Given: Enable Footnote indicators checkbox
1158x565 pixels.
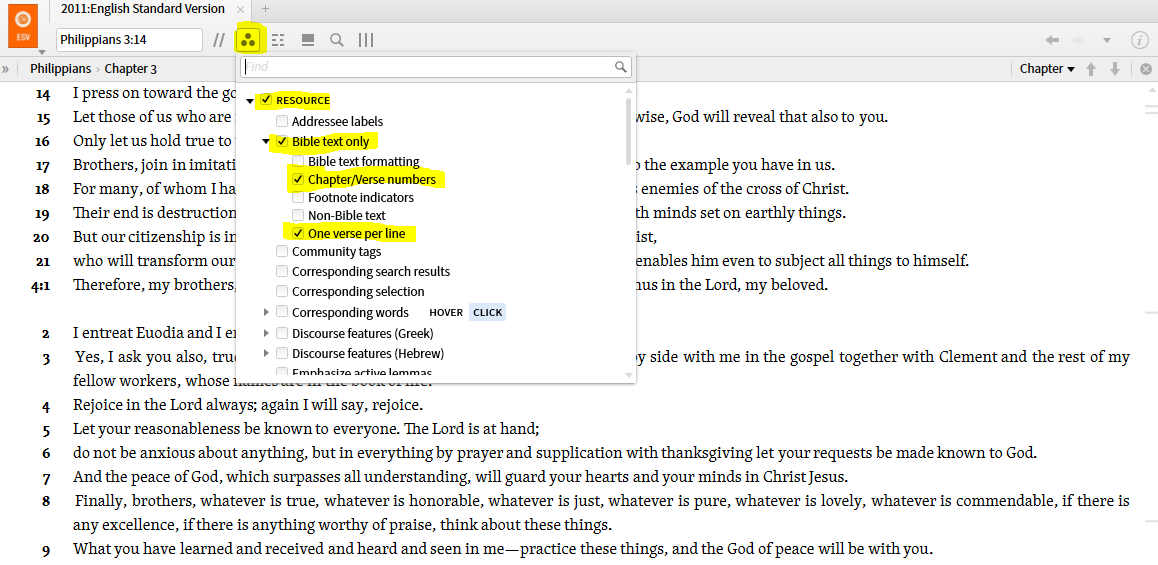Looking at the screenshot, I should click(x=298, y=197).
